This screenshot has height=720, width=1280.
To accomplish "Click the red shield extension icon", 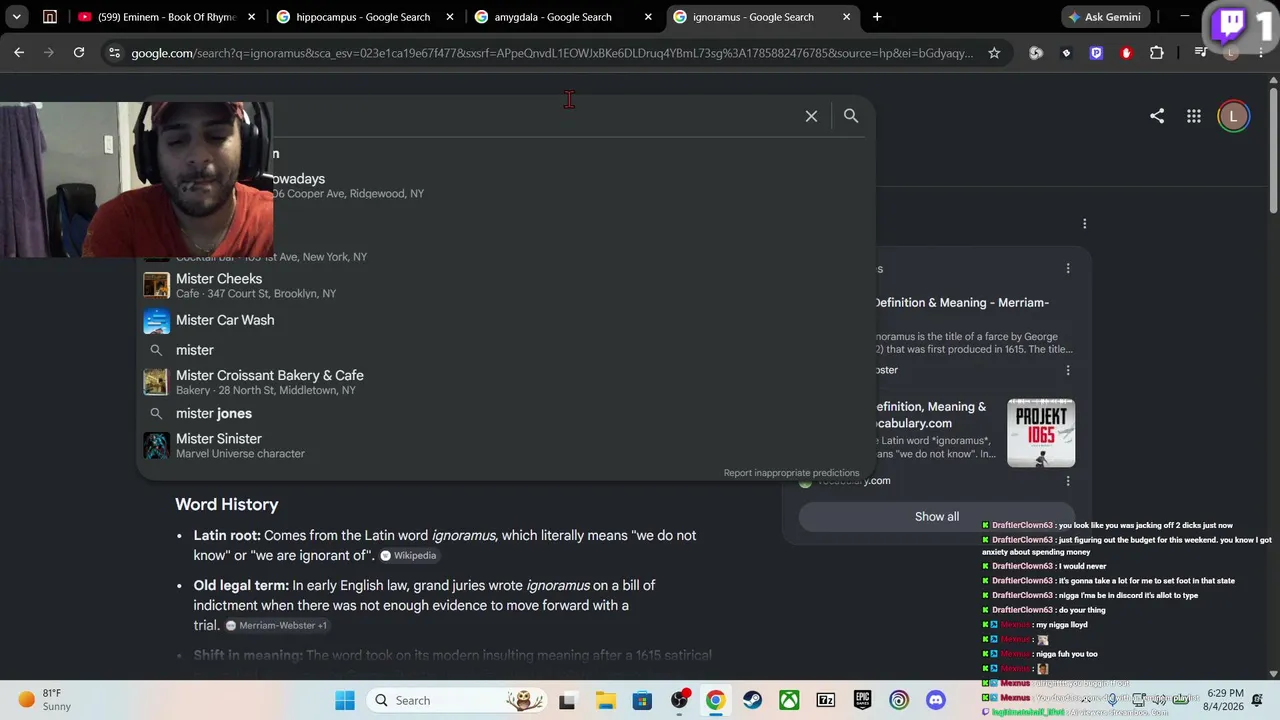I will (x=1126, y=53).
